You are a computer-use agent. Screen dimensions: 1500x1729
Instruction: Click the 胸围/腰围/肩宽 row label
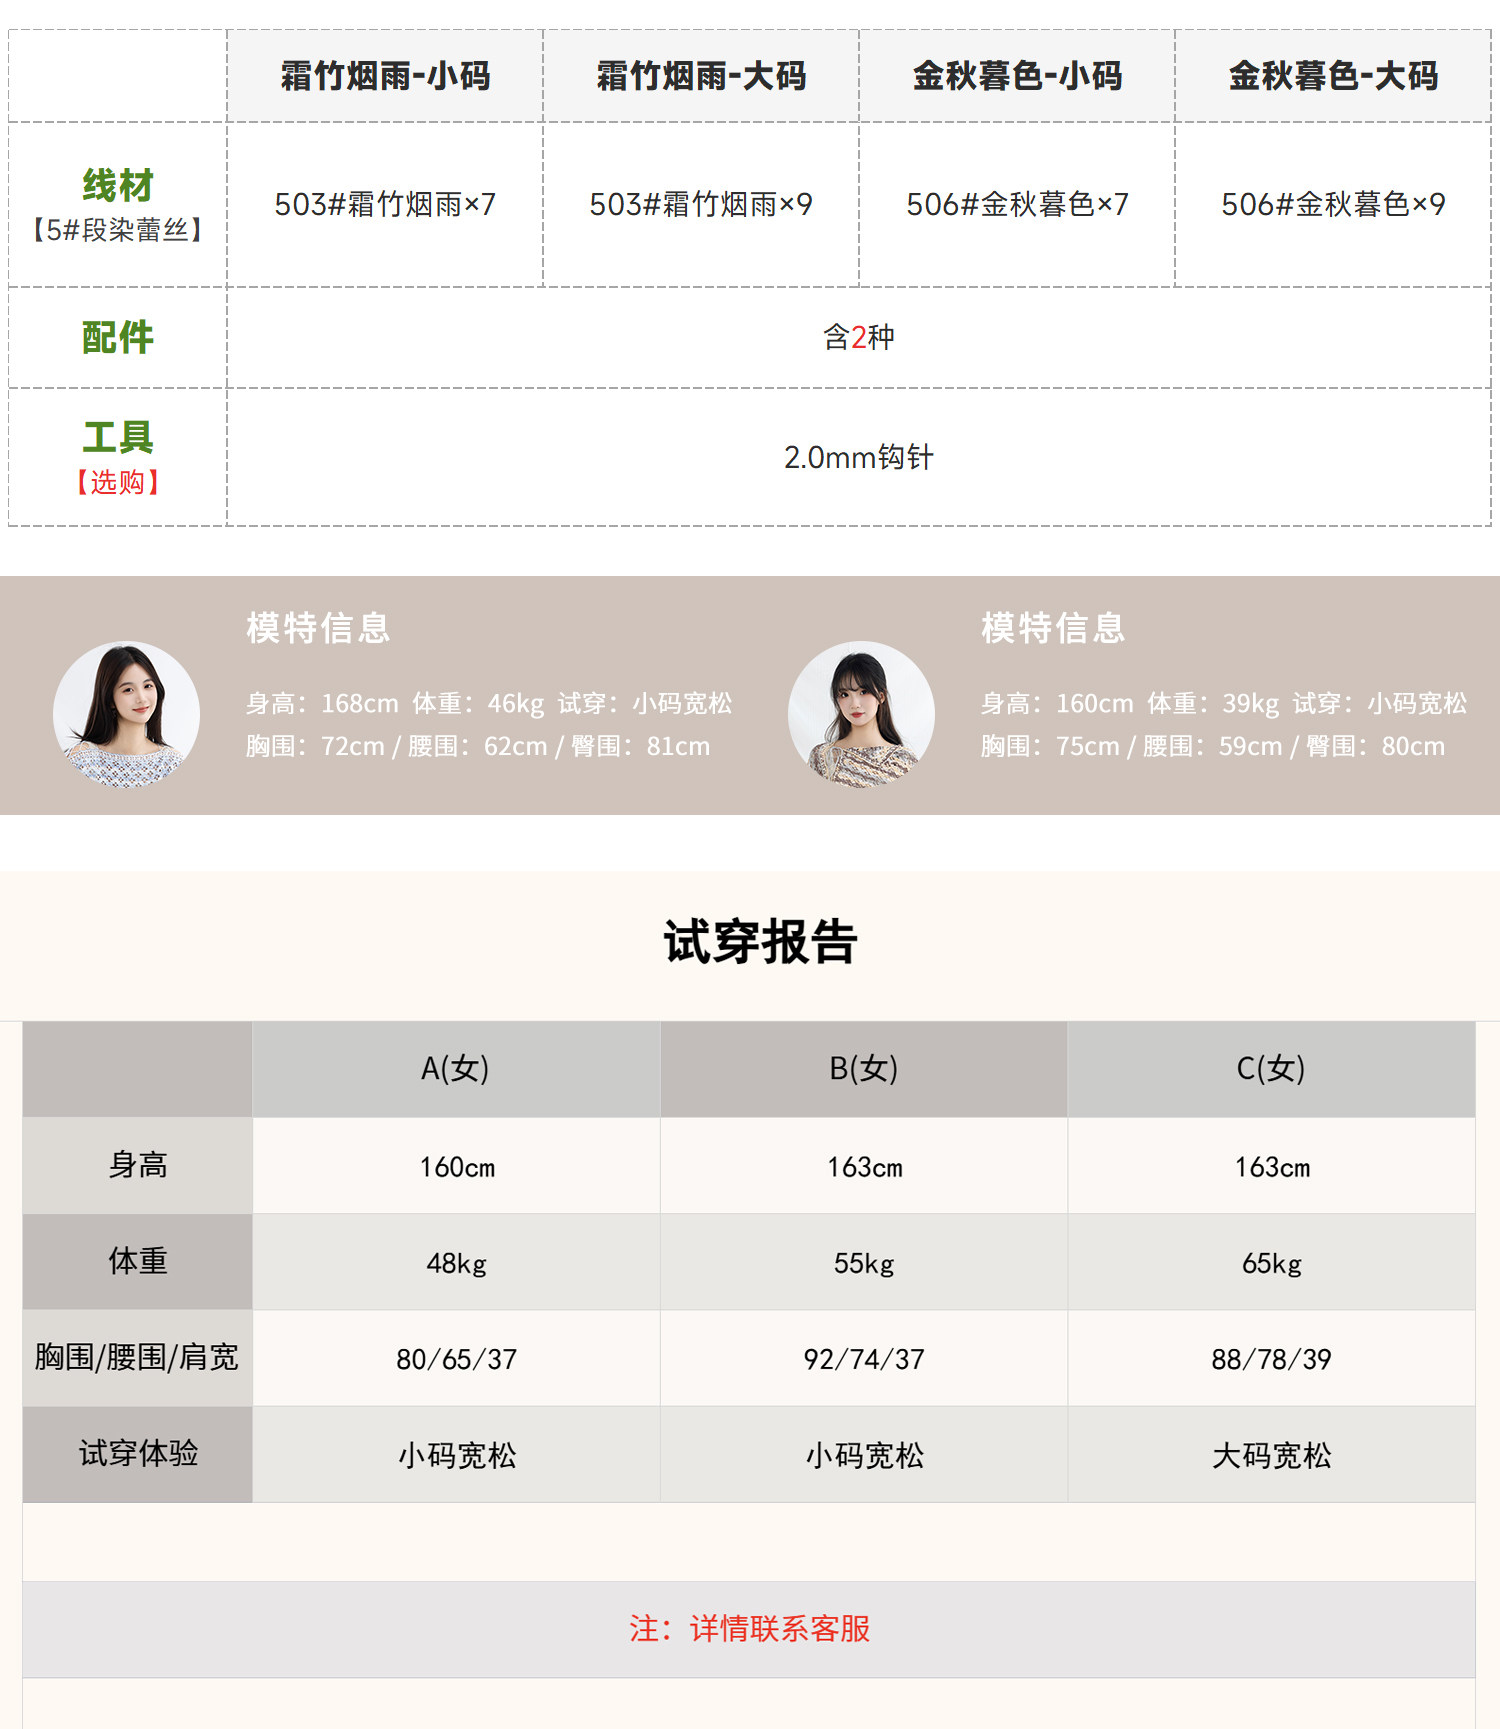tap(137, 1358)
